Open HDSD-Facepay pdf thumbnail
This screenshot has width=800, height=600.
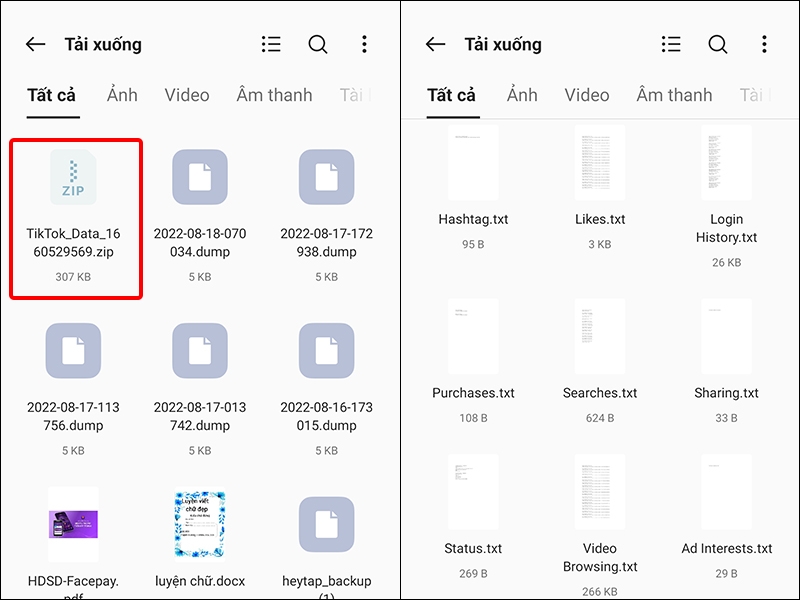pos(73,524)
